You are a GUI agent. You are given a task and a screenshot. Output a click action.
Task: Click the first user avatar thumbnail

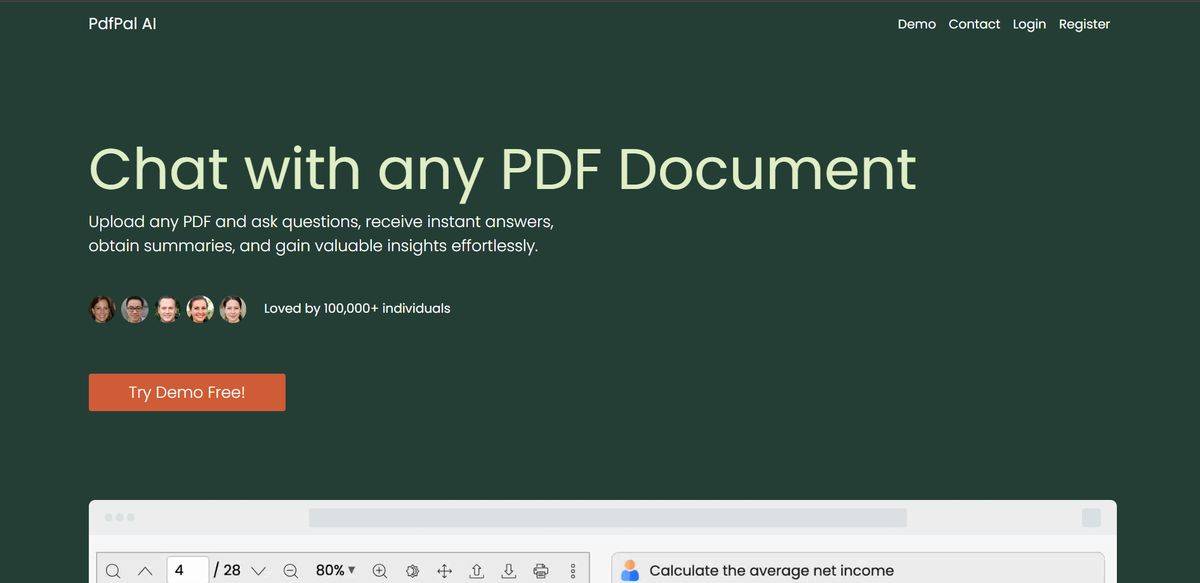point(102,309)
